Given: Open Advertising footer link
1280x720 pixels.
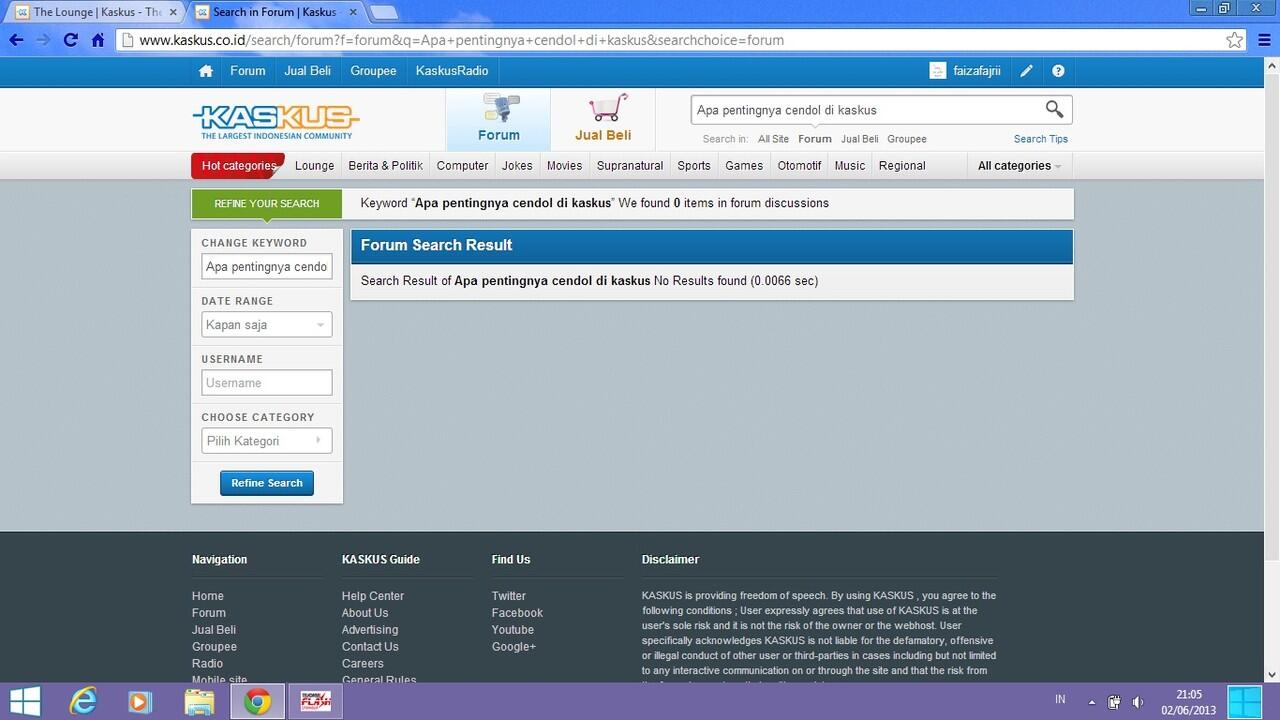Looking at the screenshot, I should click(370, 630).
